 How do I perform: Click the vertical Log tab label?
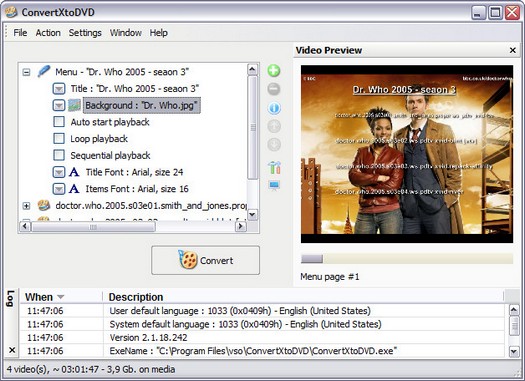click(10, 298)
